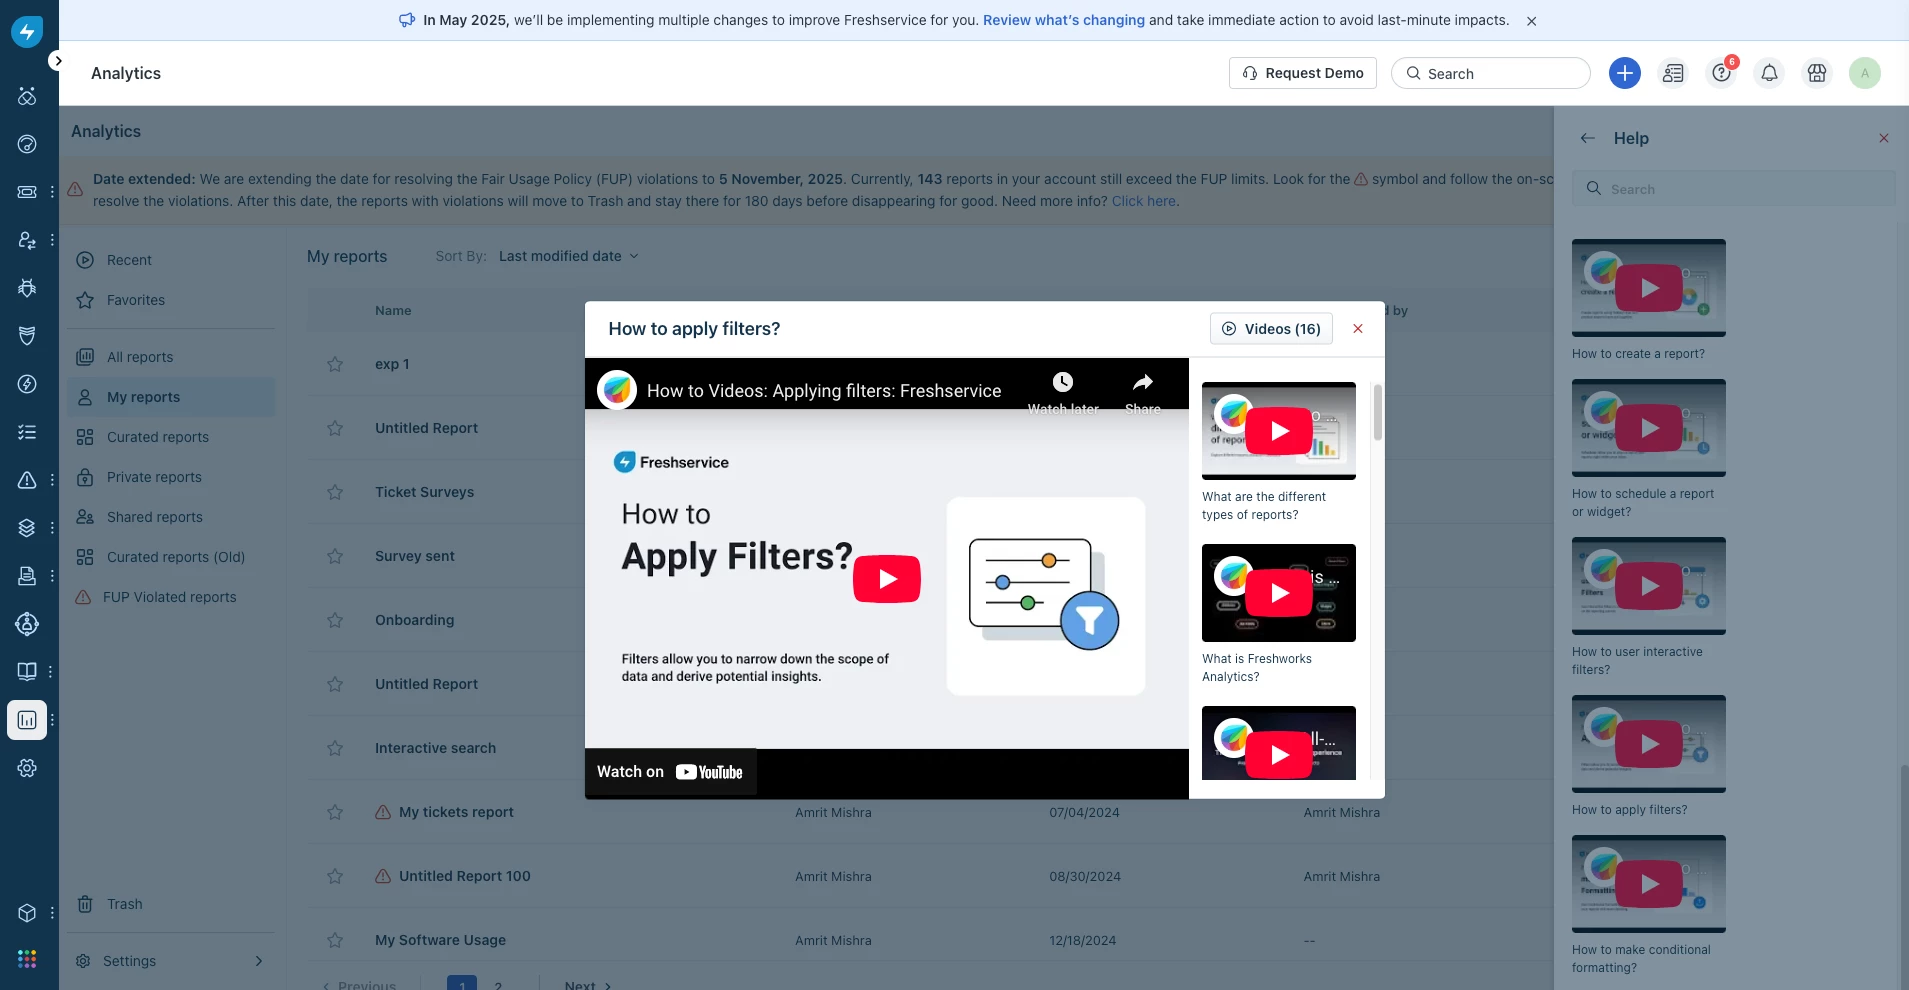Open the marketplace store icon in header
Image resolution: width=1909 pixels, height=990 pixels.
pos(1817,73)
